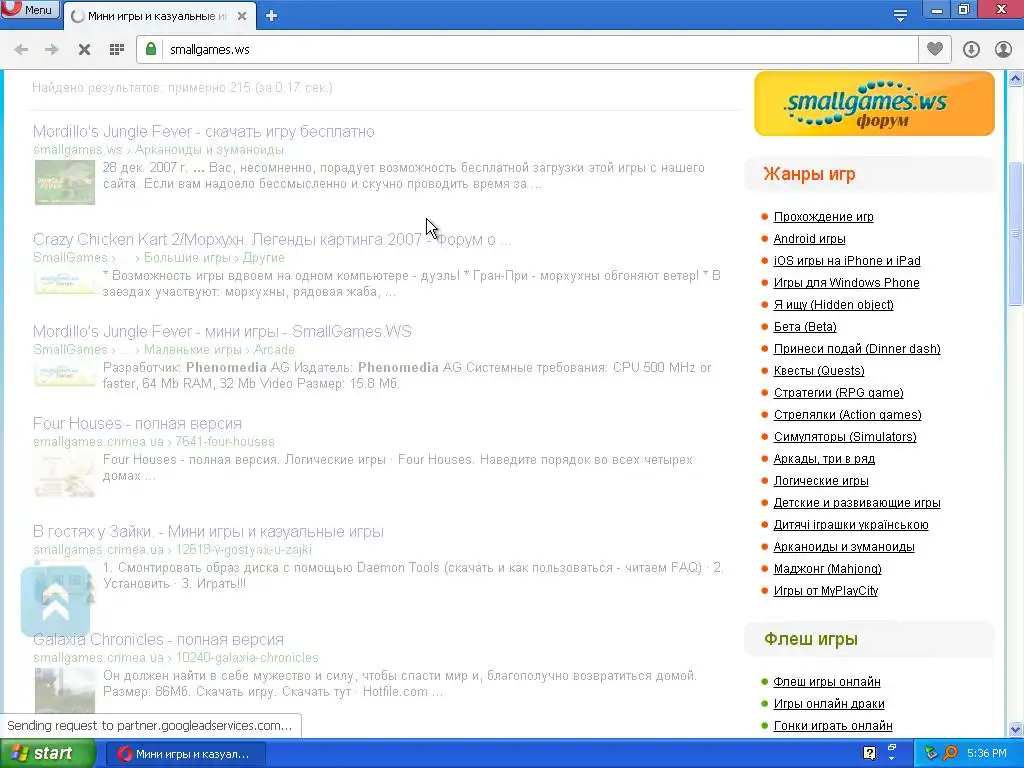This screenshot has height=768, width=1024.
Task: Open the Игры онлайн драки link
Action: 828,704
